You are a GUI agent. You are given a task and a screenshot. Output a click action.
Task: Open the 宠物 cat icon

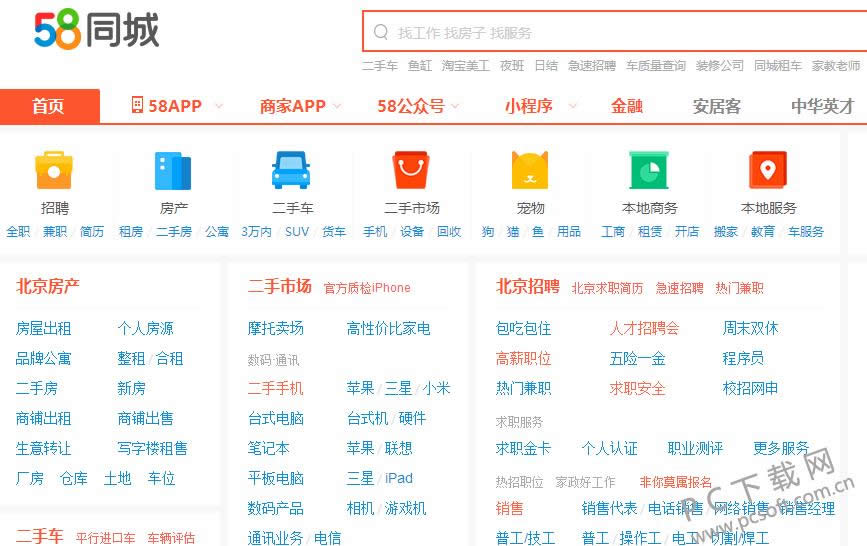click(530, 170)
